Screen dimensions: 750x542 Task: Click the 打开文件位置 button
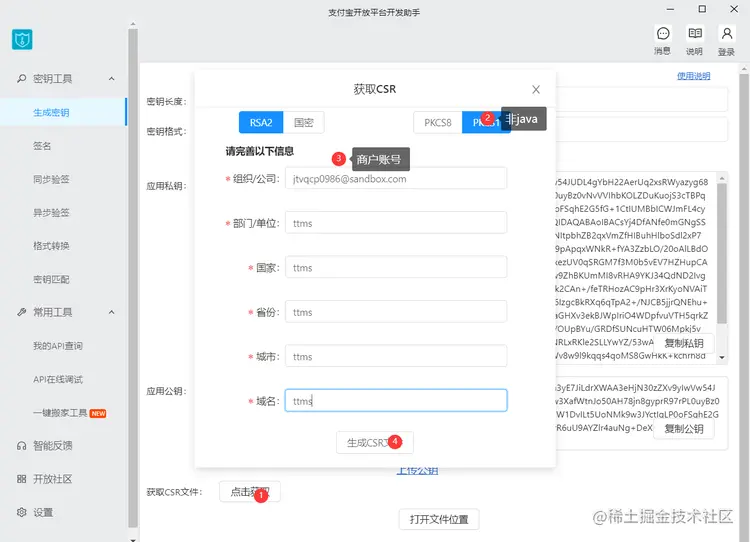pyautogui.click(x=439, y=519)
